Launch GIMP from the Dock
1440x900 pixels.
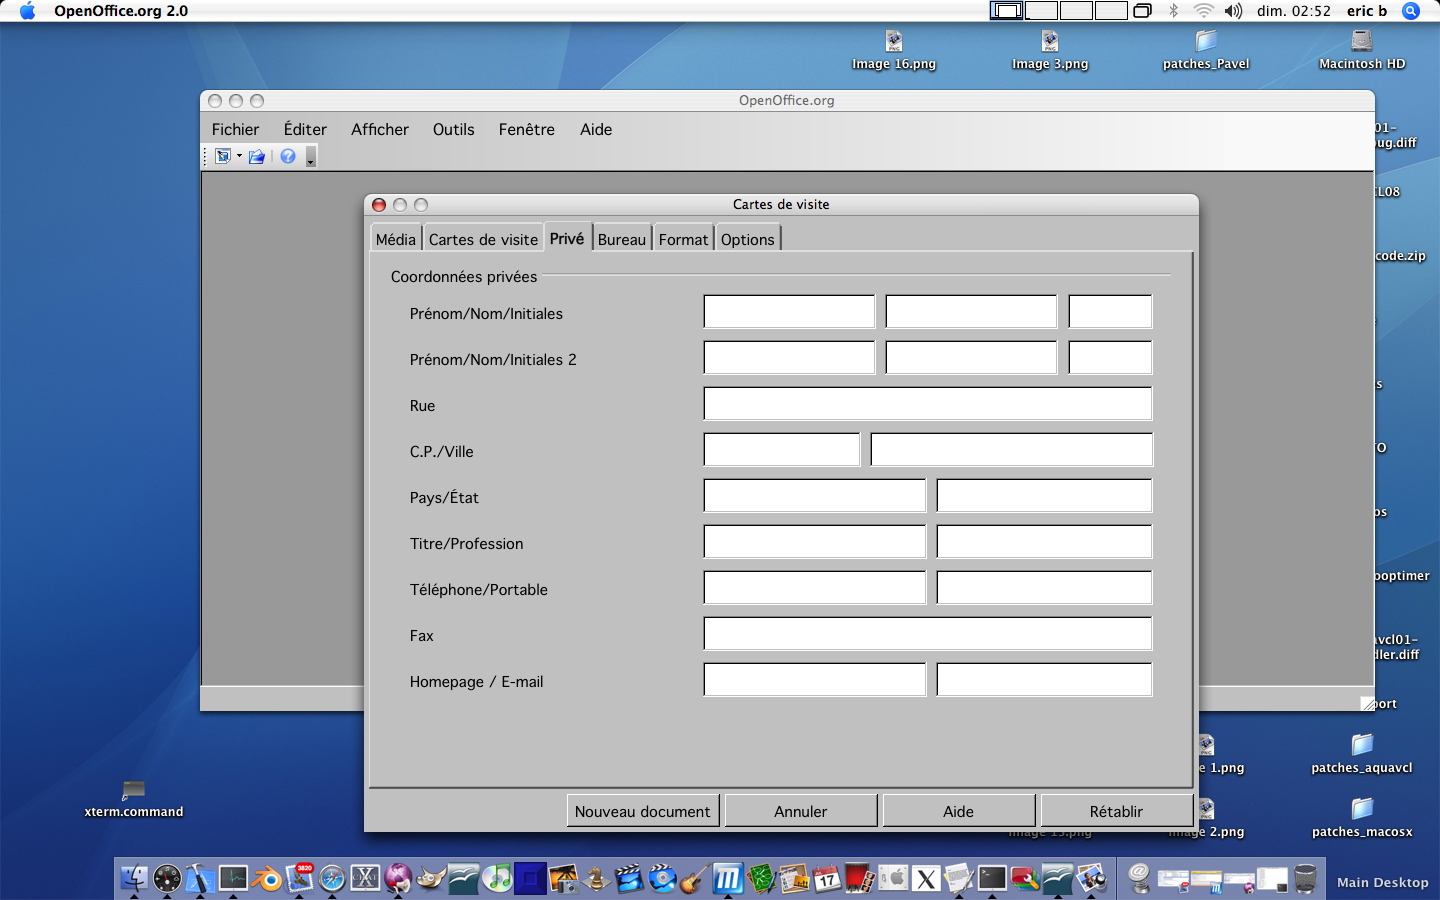click(431, 878)
